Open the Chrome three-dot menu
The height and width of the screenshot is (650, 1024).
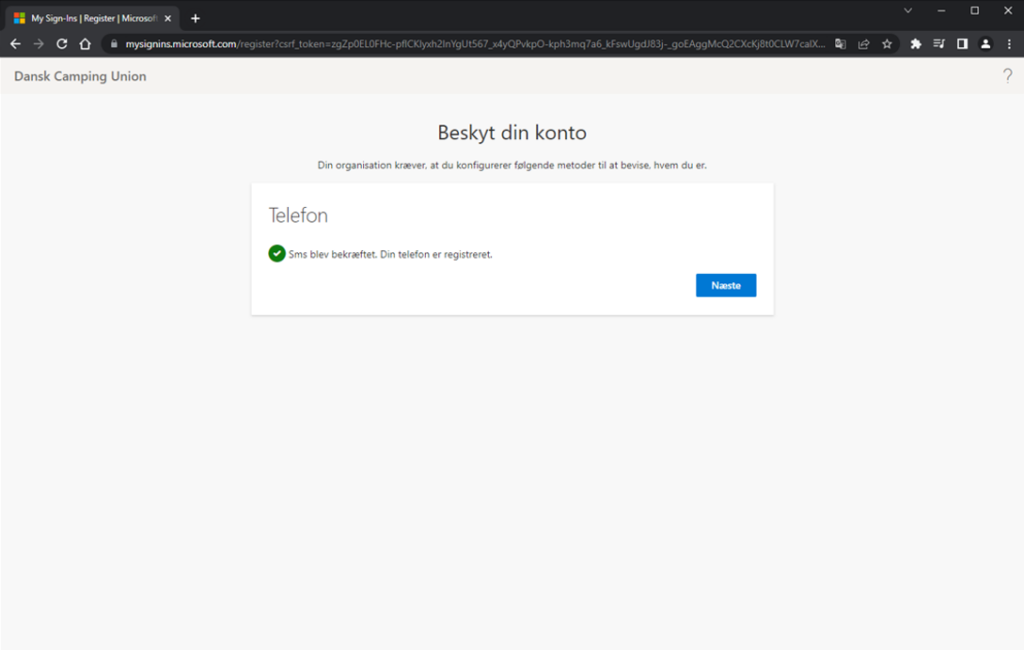pos(1008,44)
